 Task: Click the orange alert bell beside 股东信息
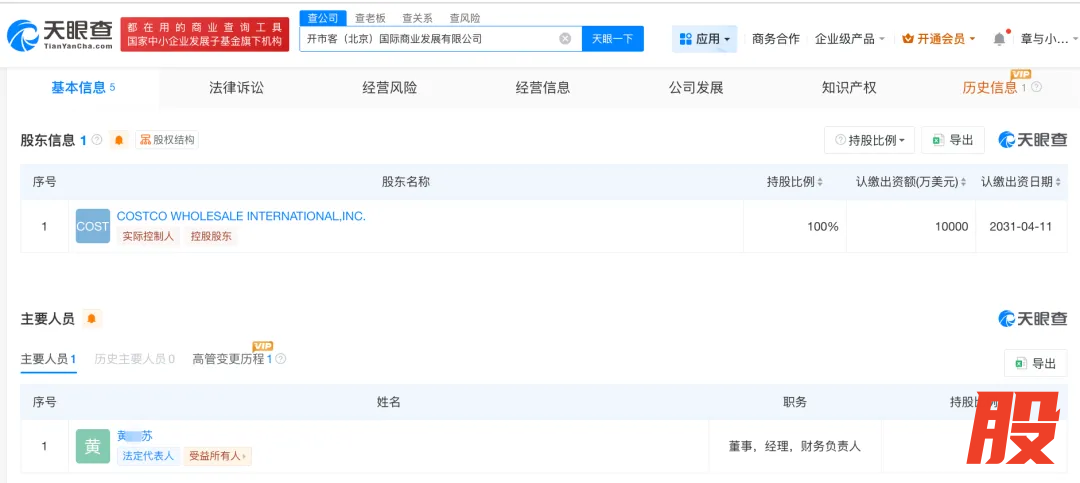(x=119, y=140)
